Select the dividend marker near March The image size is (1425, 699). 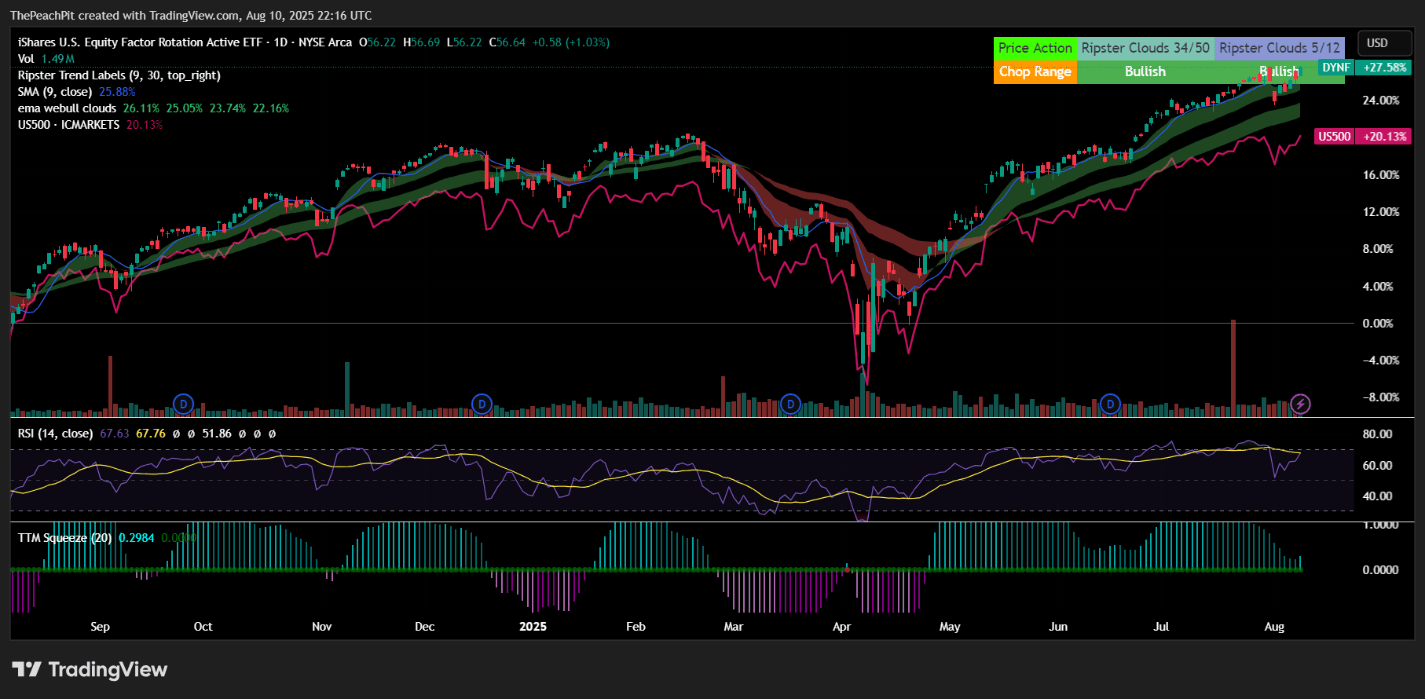coord(789,405)
